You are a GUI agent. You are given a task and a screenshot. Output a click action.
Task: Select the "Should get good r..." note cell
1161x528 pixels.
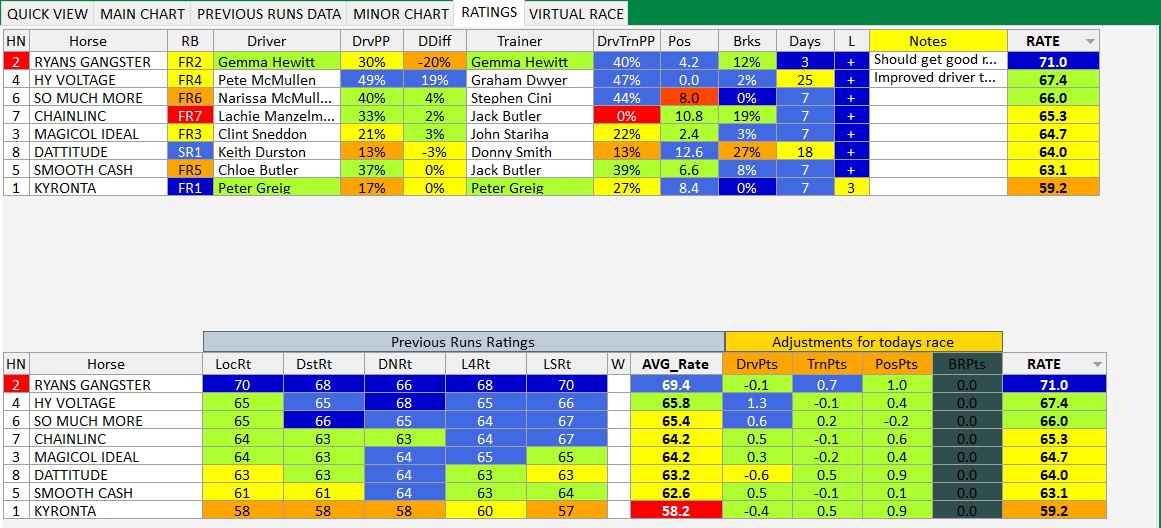(x=934, y=60)
